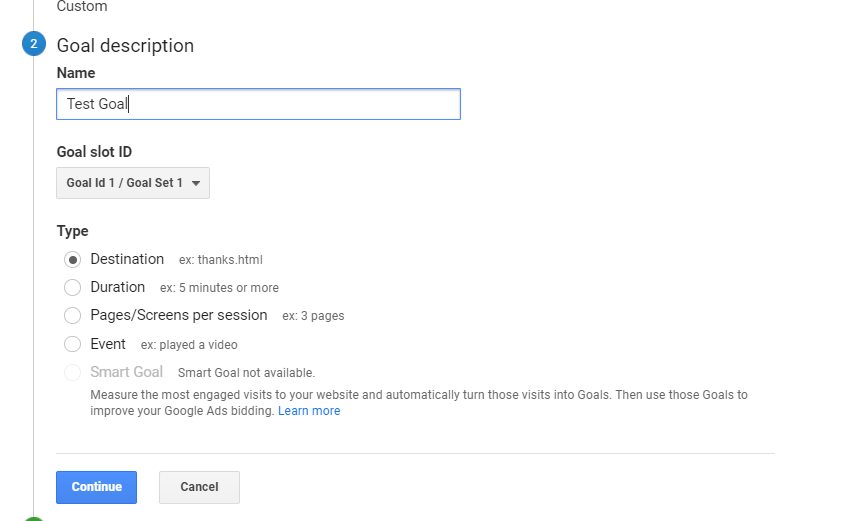Screen dimensions: 841x521
Task: Click the disabled Smart Goal radio button
Action: (x=72, y=372)
